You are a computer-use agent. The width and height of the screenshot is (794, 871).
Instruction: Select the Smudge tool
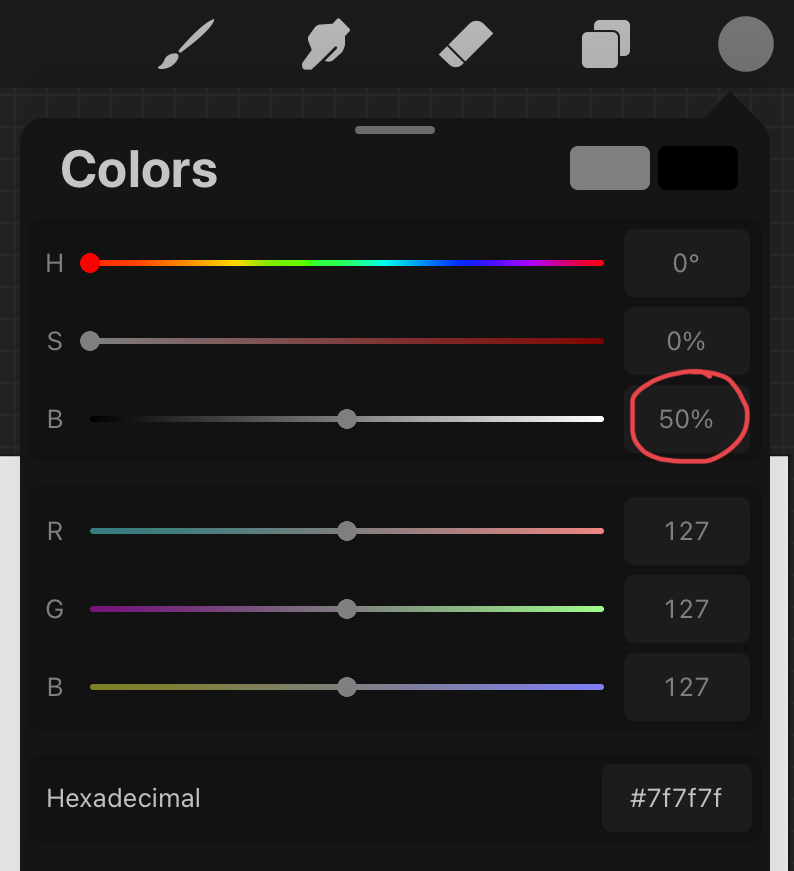click(x=326, y=46)
